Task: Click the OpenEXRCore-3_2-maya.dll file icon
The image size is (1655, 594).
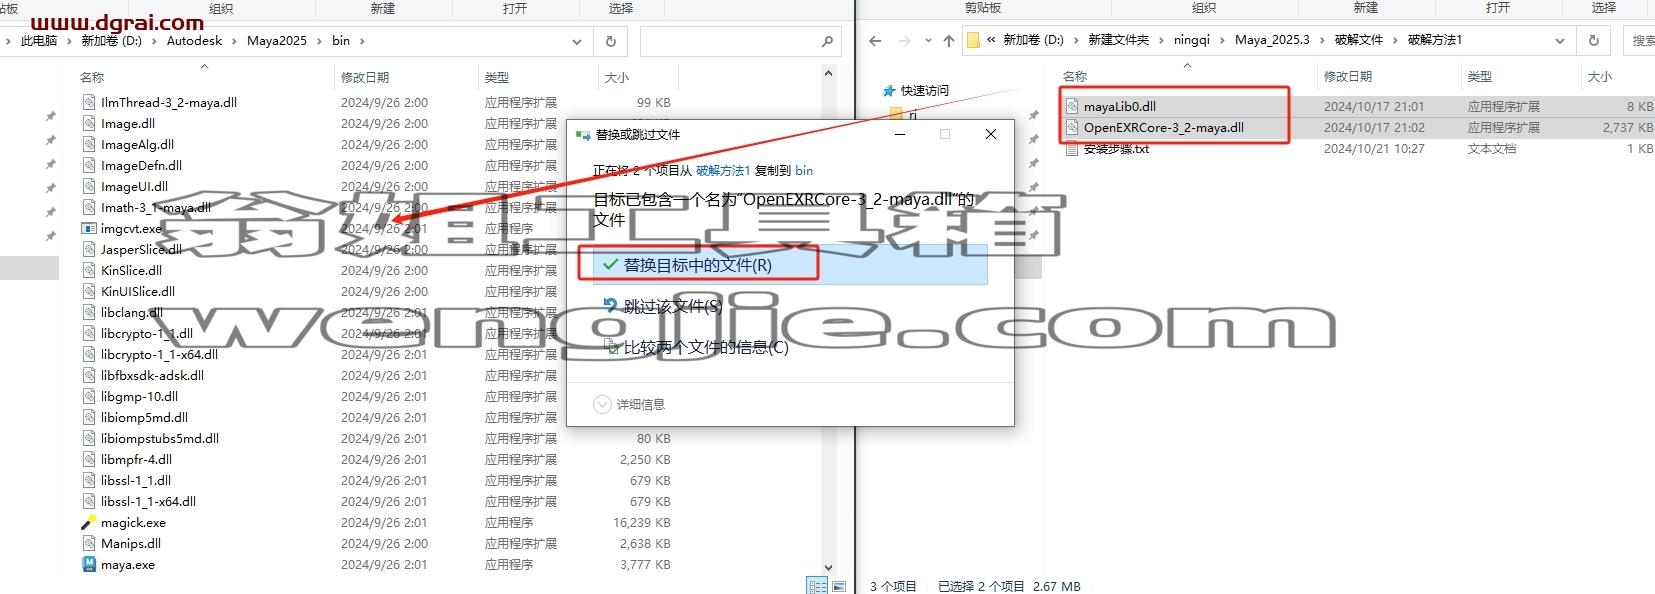Action: click(1072, 127)
